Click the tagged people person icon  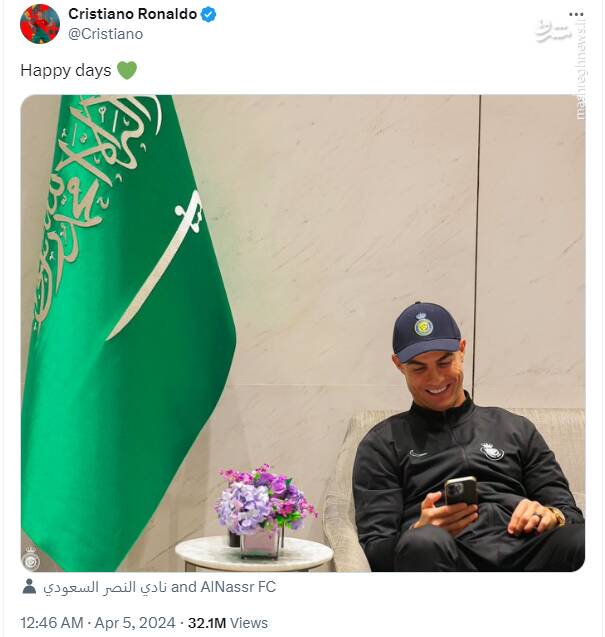(29, 587)
